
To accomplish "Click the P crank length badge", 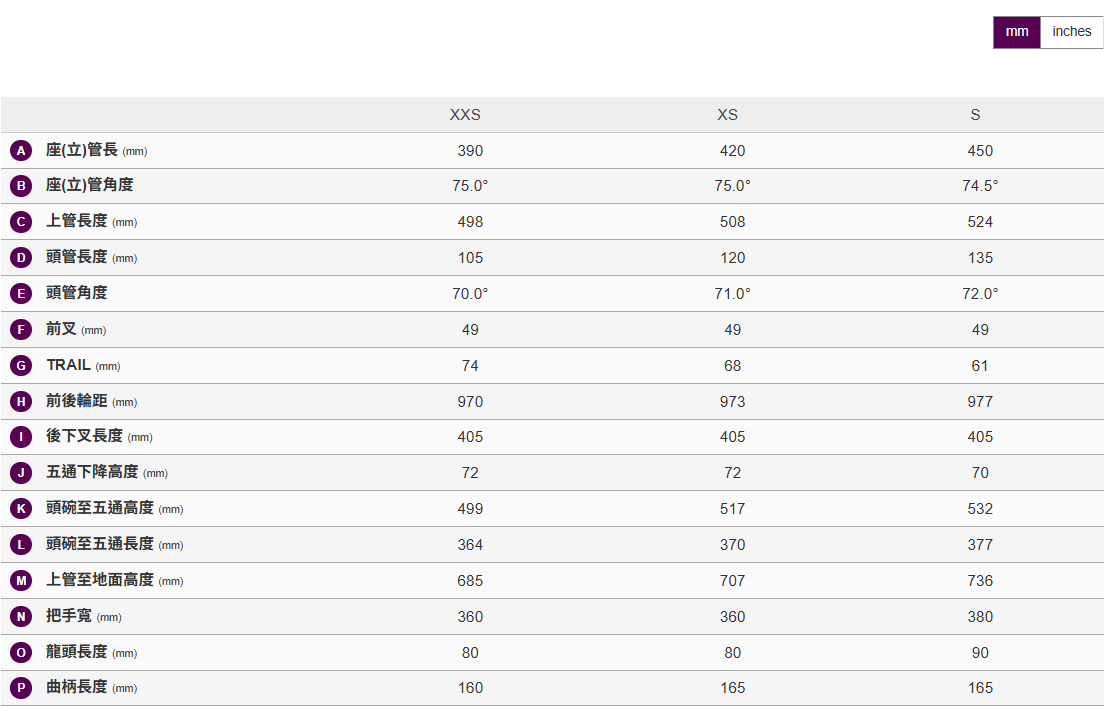I will pos(21,688).
